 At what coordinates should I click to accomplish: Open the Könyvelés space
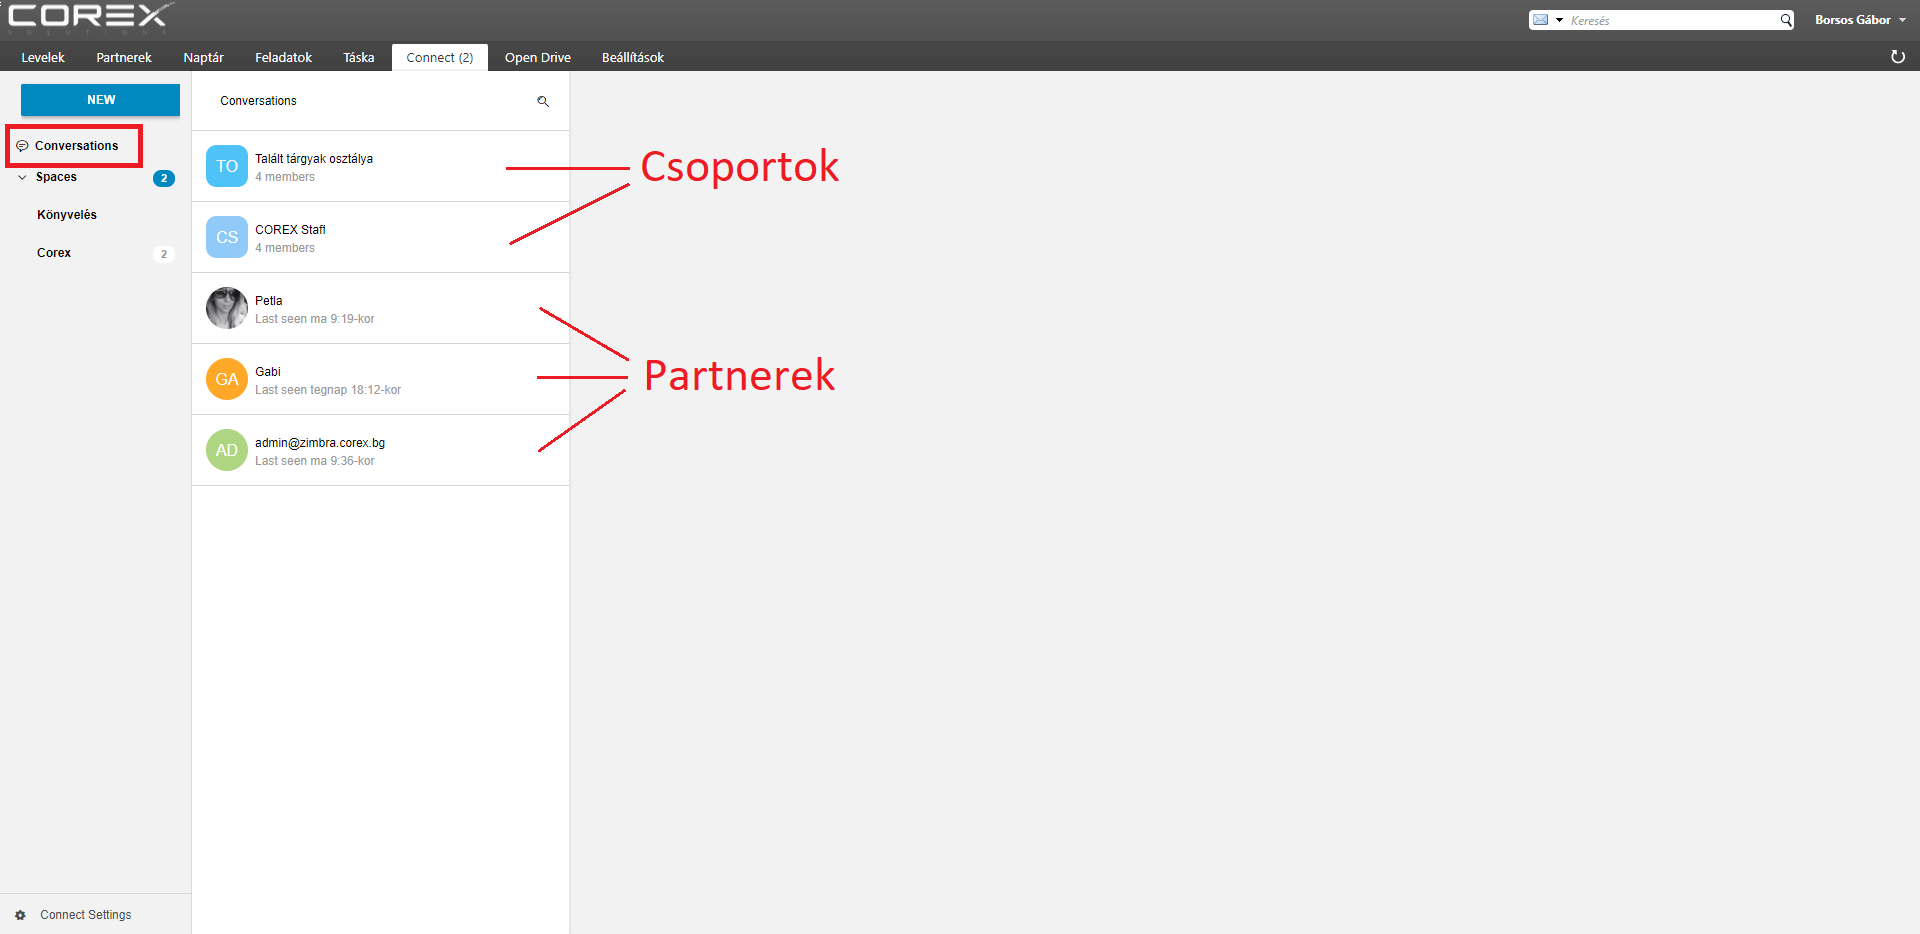click(x=67, y=215)
